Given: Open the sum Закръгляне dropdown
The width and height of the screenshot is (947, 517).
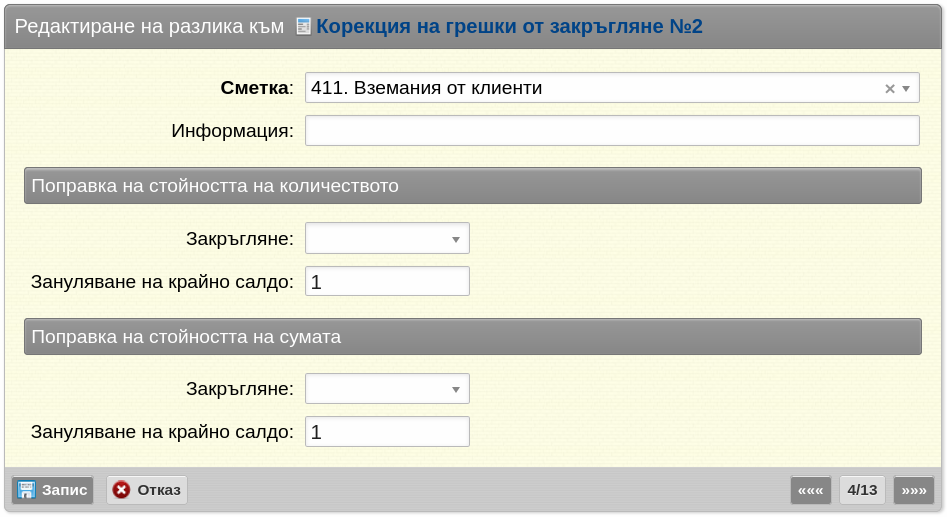Looking at the screenshot, I should pos(387,389).
